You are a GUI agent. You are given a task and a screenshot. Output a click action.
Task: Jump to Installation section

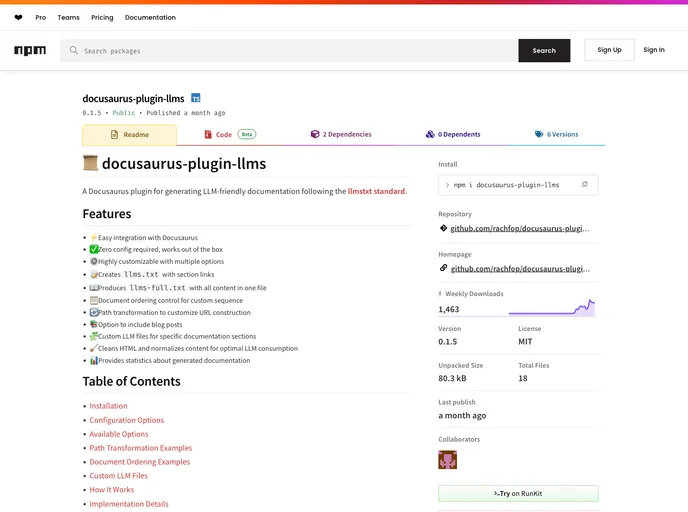[x=108, y=406]
